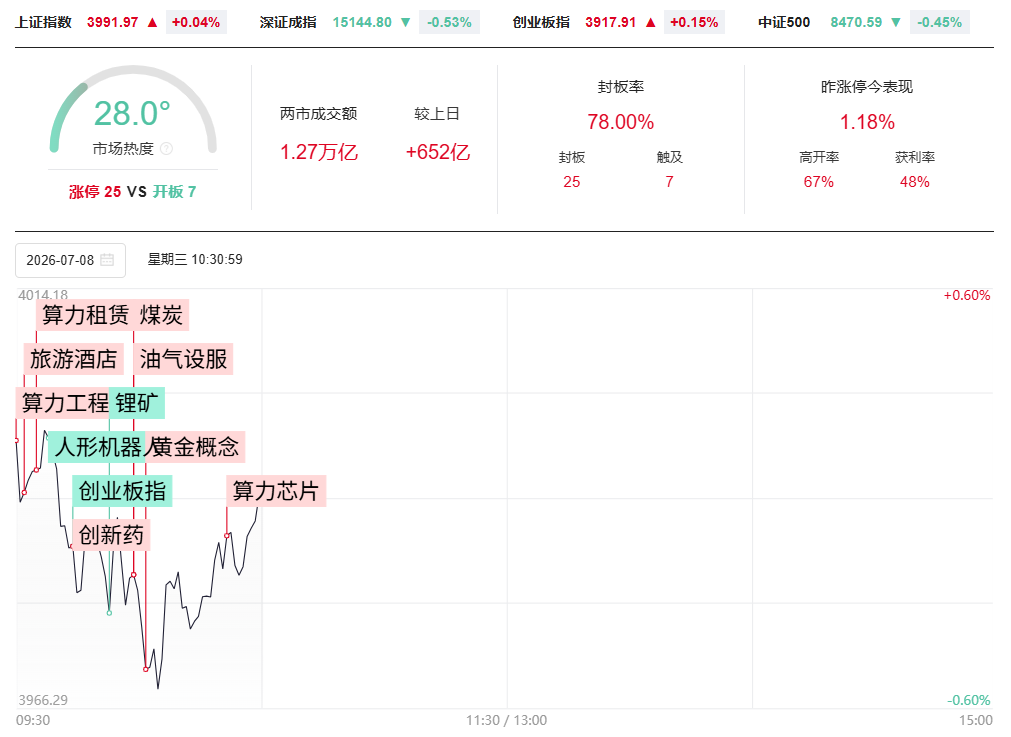Click the red up arrow beside 创业板指 index
The width and height of the screenshot is (1011, 737).
651,23
